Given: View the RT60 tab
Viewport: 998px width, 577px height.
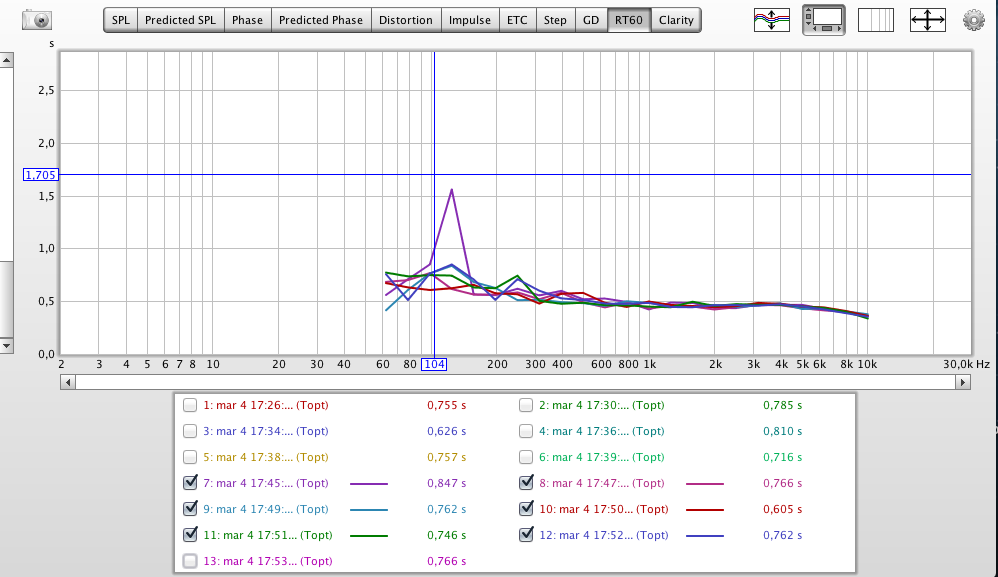Looking at the screenshot, I should [629, 20].
